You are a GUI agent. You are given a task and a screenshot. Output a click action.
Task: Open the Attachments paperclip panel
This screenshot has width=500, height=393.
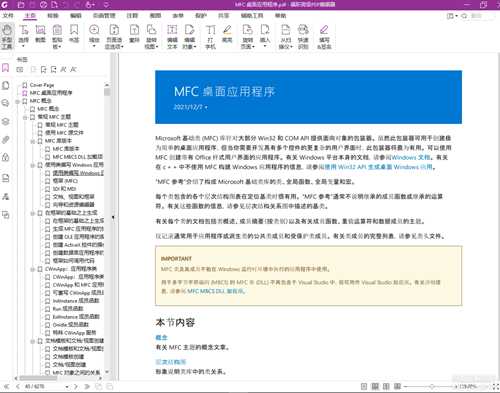pyautogui.click(x=6, y=139)
